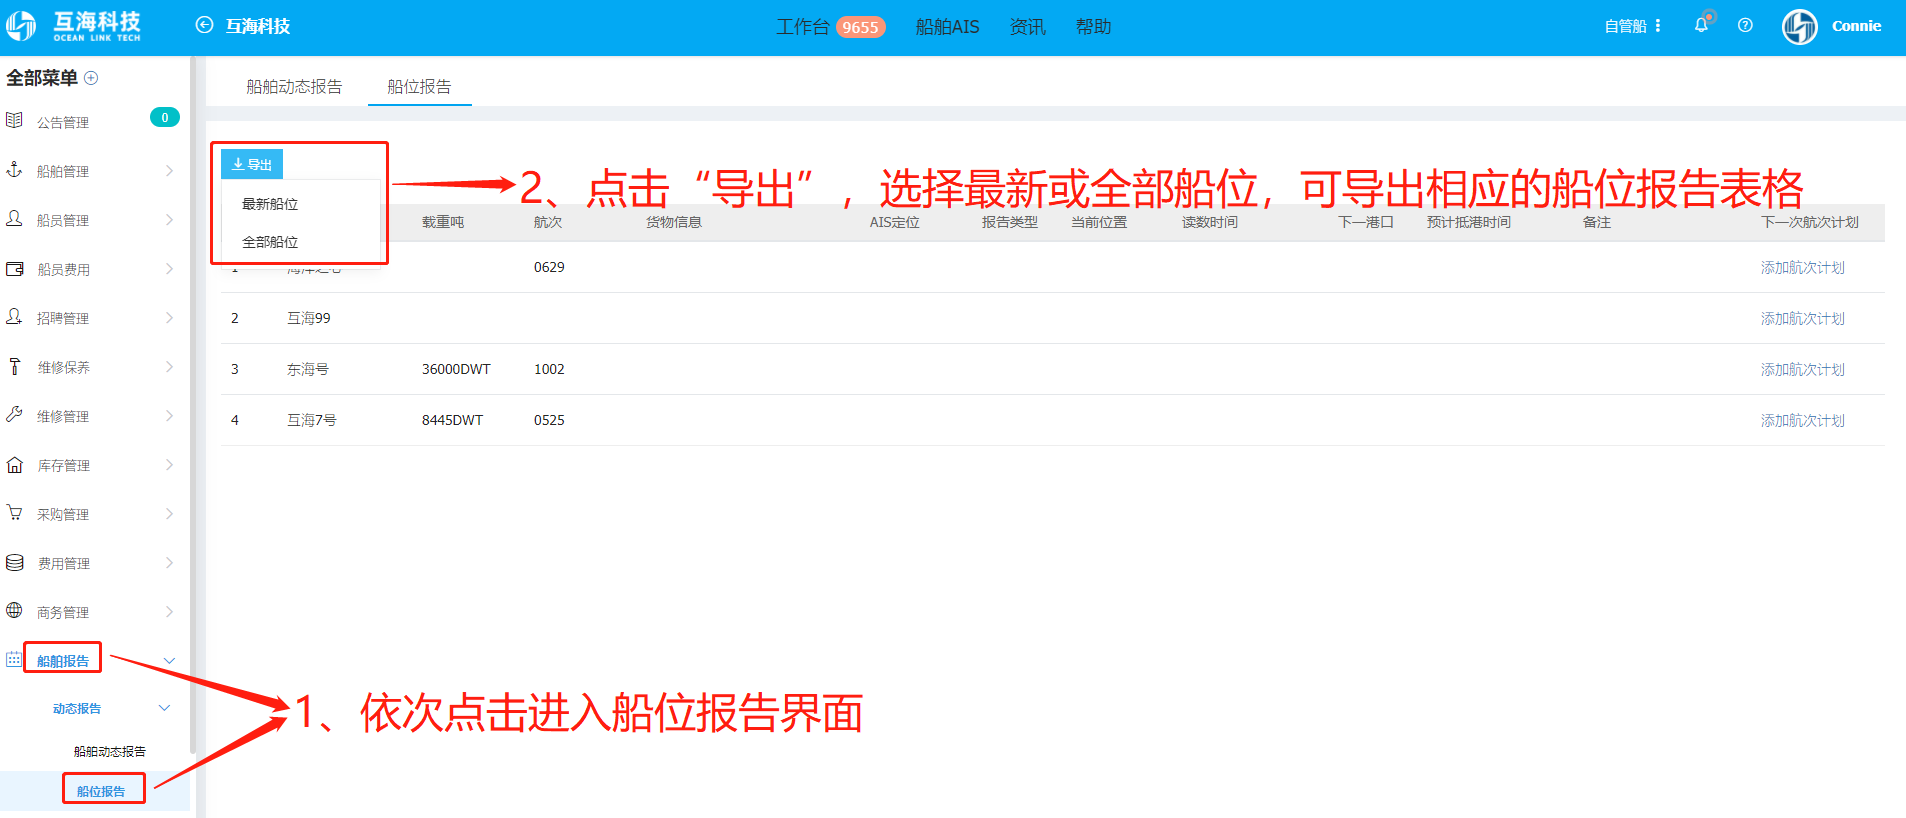The width and height of the screenshot is (1906, 818).
Task: Expand the 维修管理 menu chevron
Action: point(169,416)
